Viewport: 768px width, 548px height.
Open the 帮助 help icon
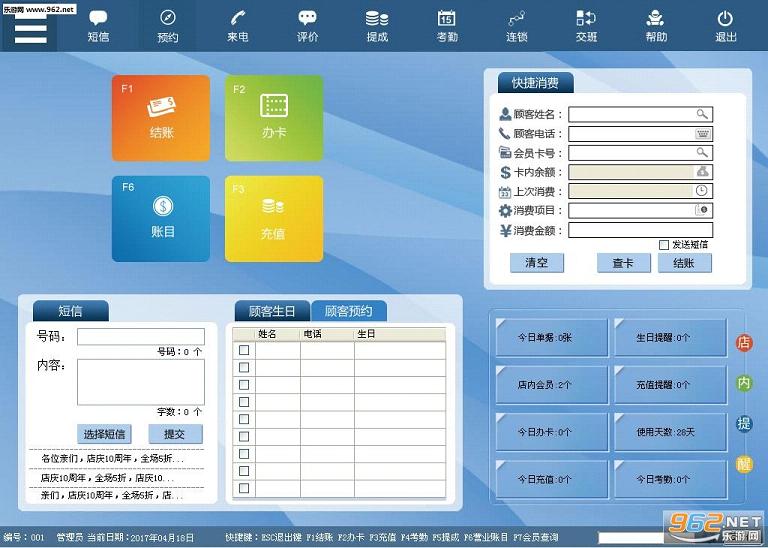click(x=656, y=26)
